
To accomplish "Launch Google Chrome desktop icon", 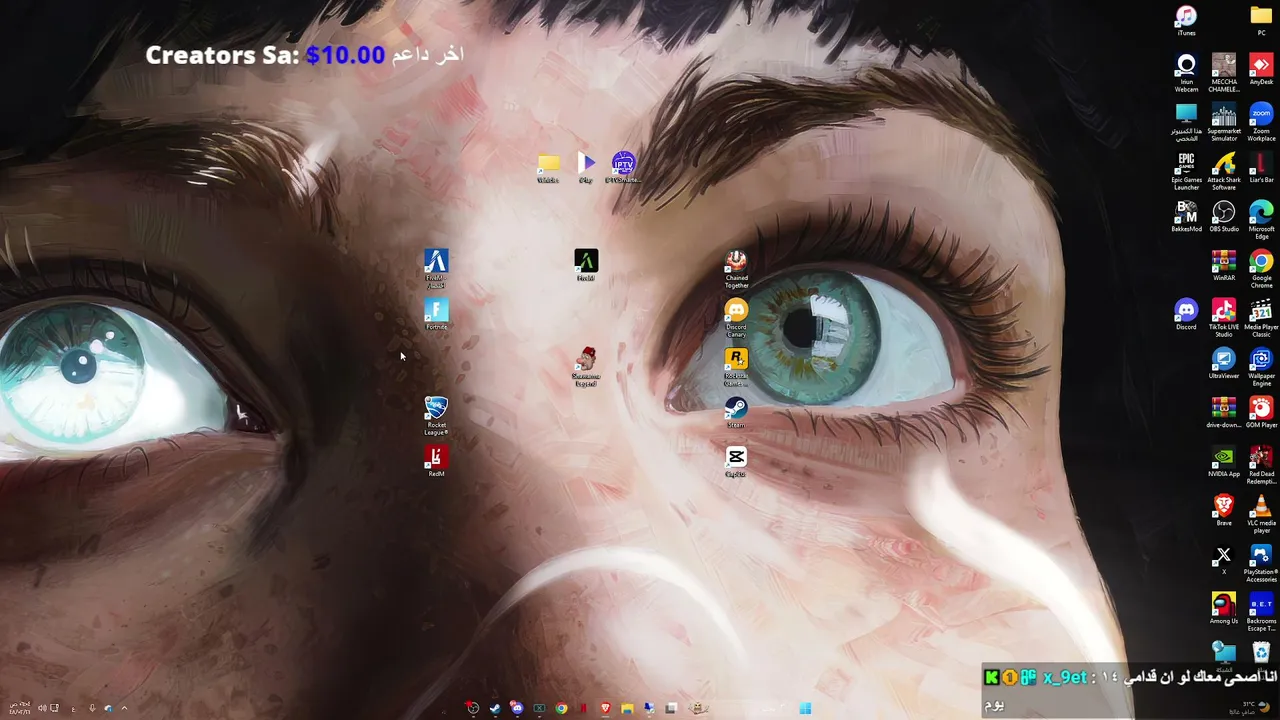I will (1261, 270).
